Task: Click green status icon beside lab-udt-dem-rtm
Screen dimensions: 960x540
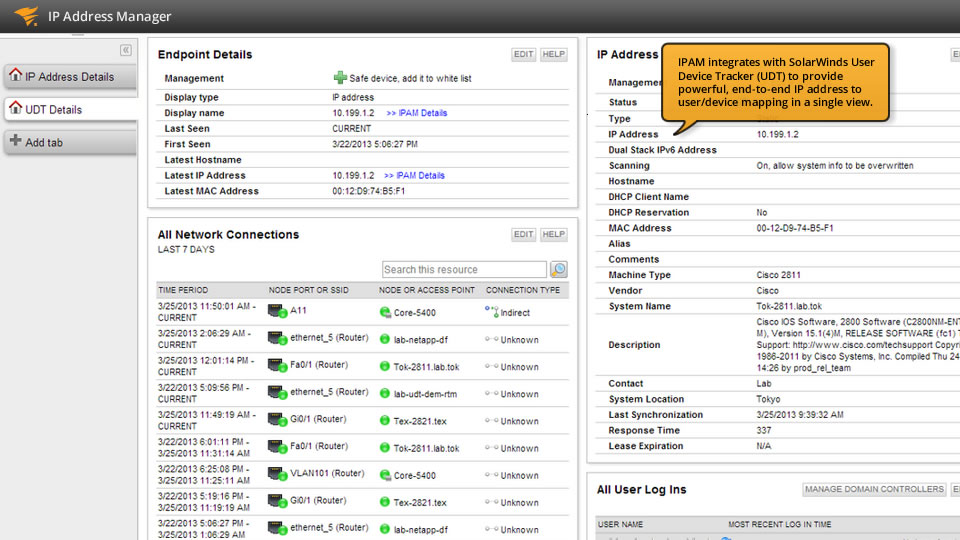Action: click(x=384, y=393)
